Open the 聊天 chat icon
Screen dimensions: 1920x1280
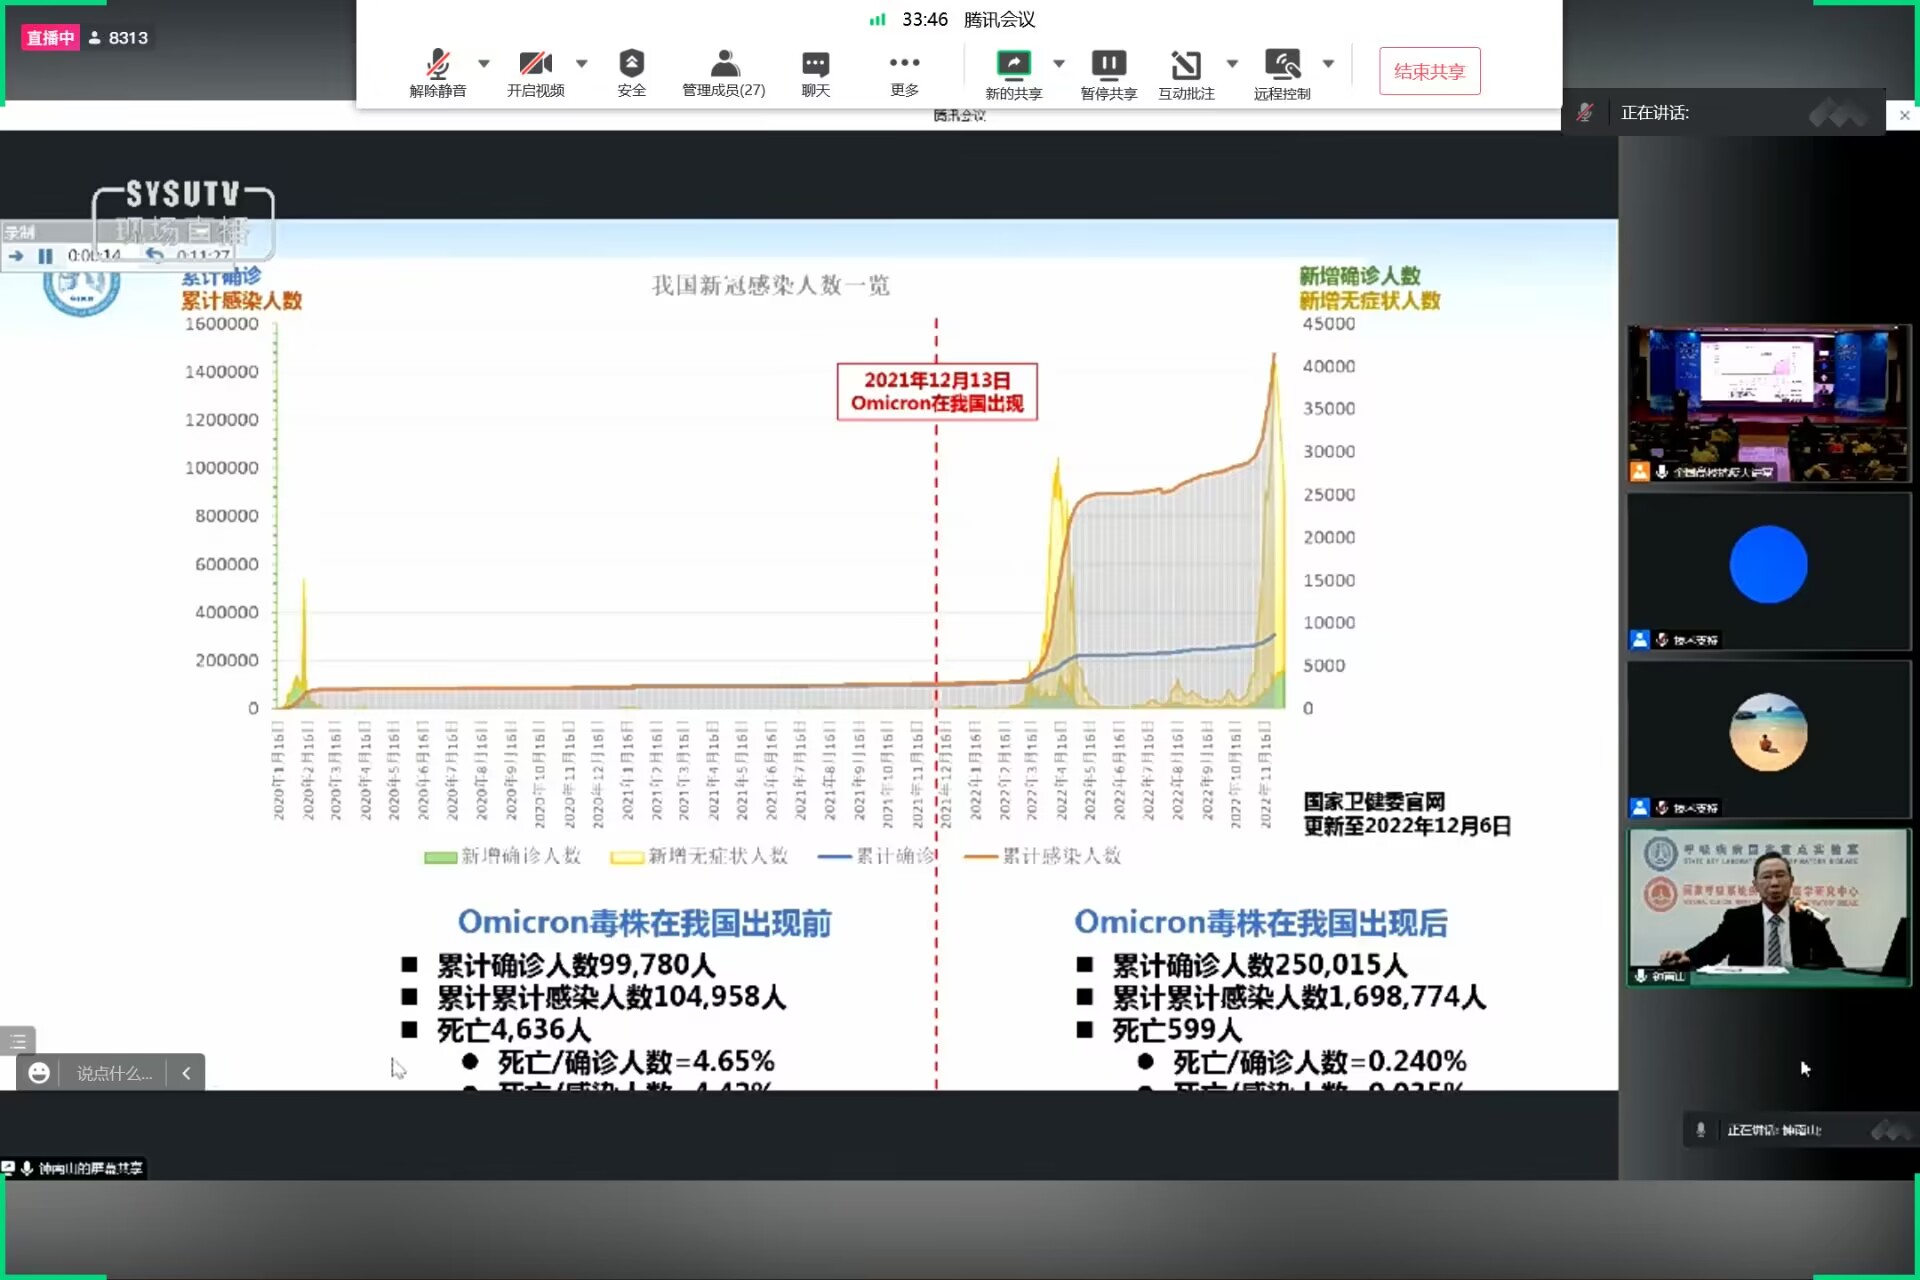(815, 65)
